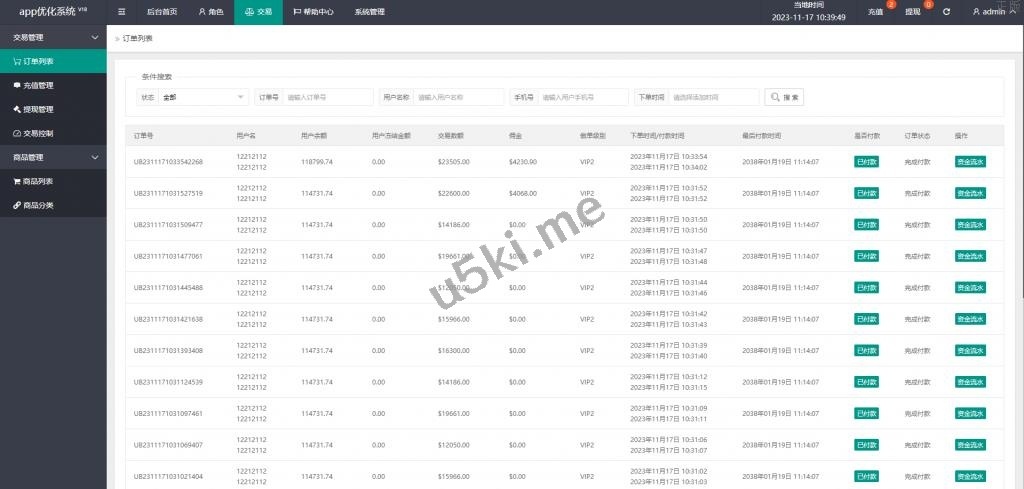The width and height of the screenshot is (1024, 489).
Task: Click the 搜索 button
Action: (784, 97)
